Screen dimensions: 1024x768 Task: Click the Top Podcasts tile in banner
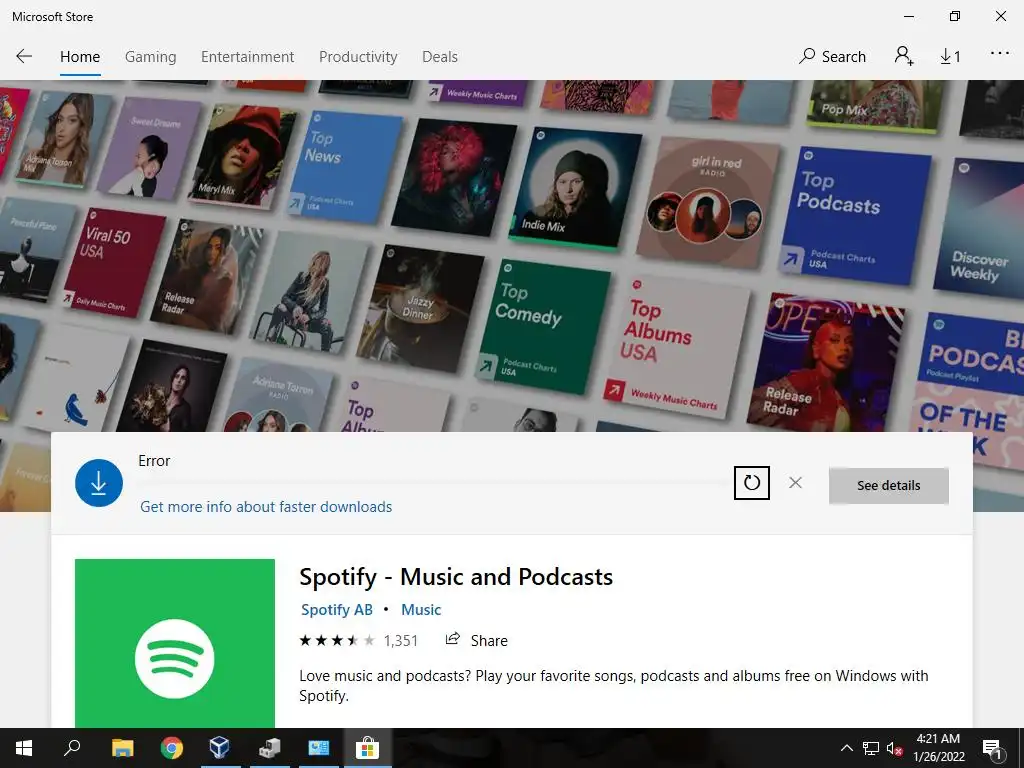point(855,216)
